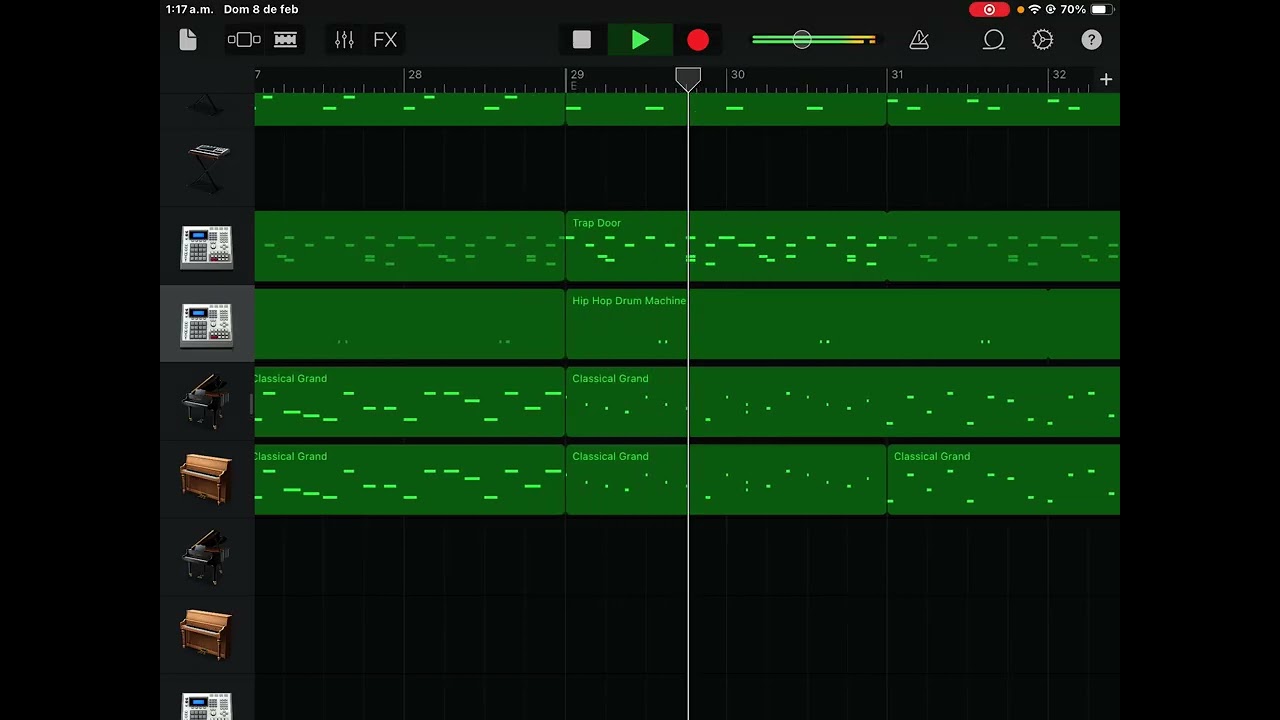Select the empty grand piano track header

click(207, 557)
